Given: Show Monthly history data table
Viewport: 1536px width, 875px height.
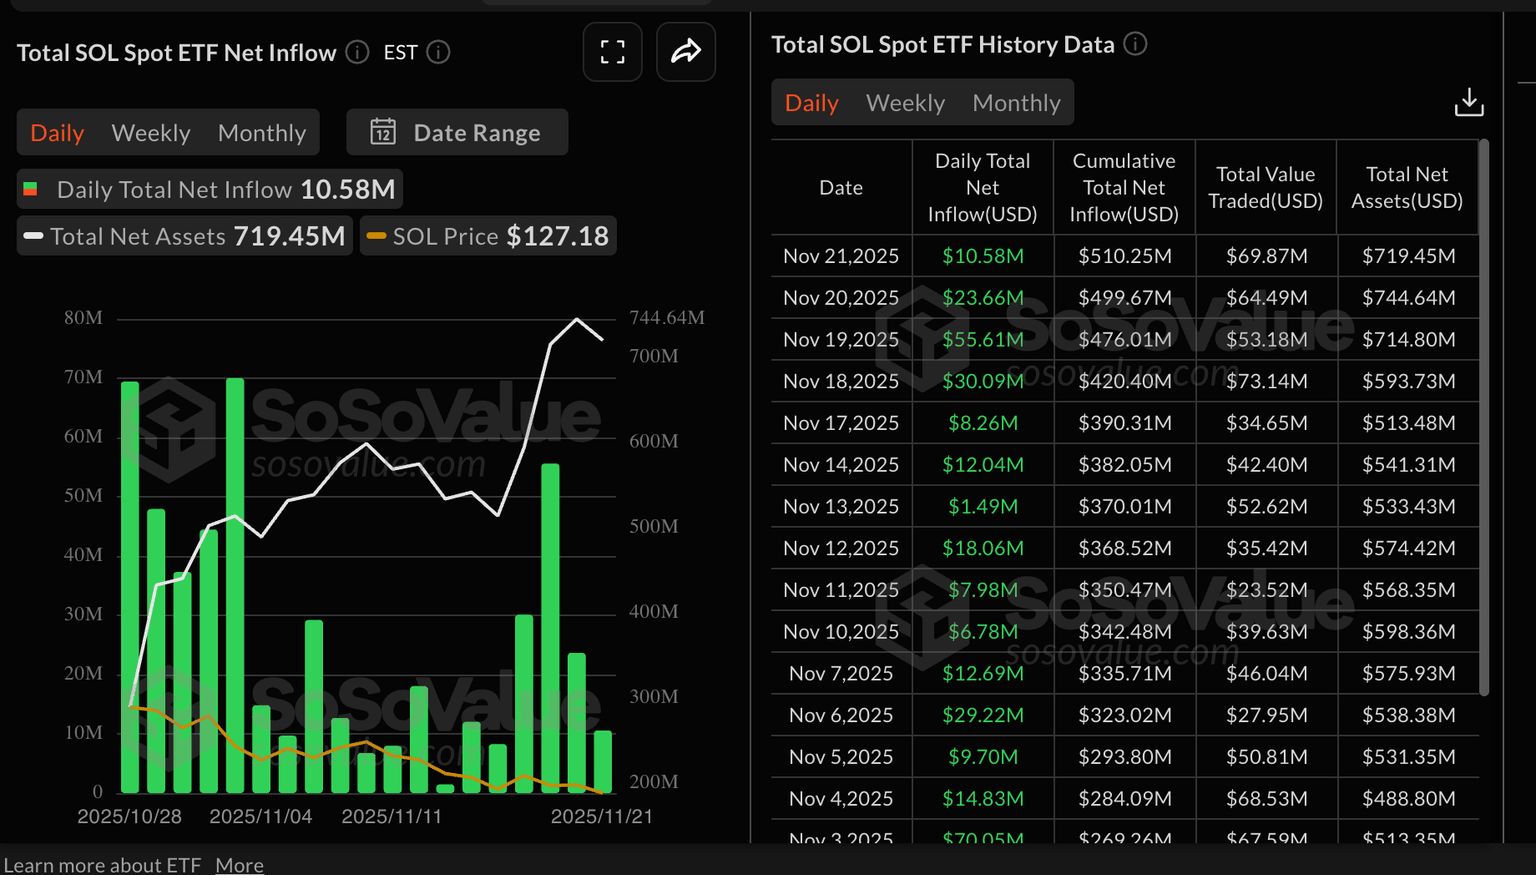Looking at the screenshot, I should 1016,103.
